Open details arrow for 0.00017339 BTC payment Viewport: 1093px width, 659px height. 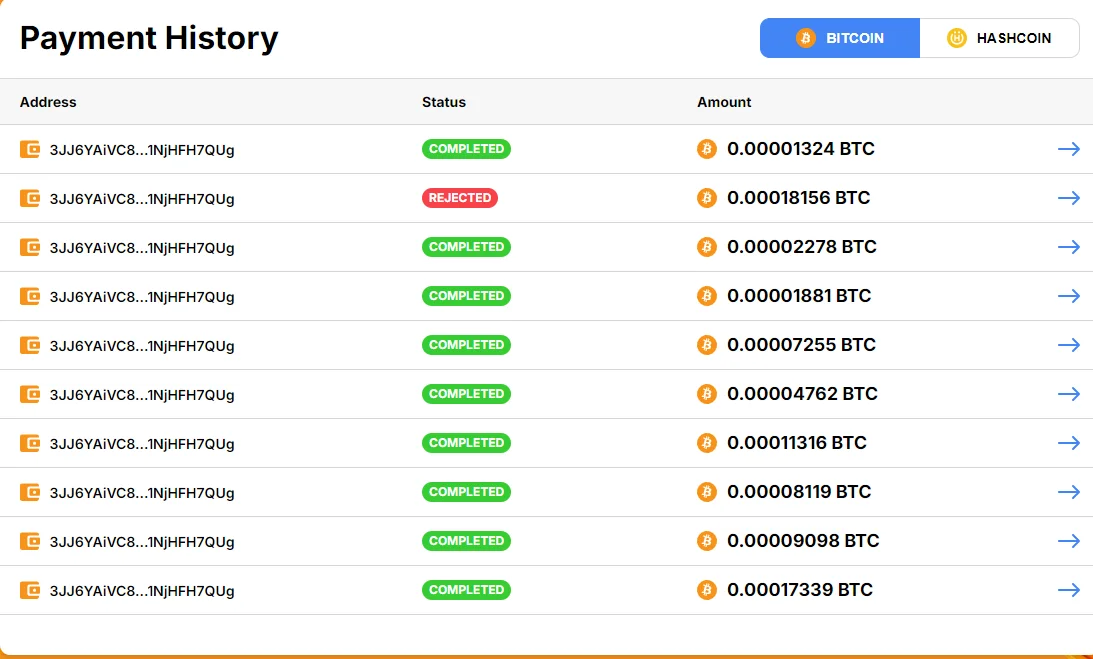point(1069,590)
